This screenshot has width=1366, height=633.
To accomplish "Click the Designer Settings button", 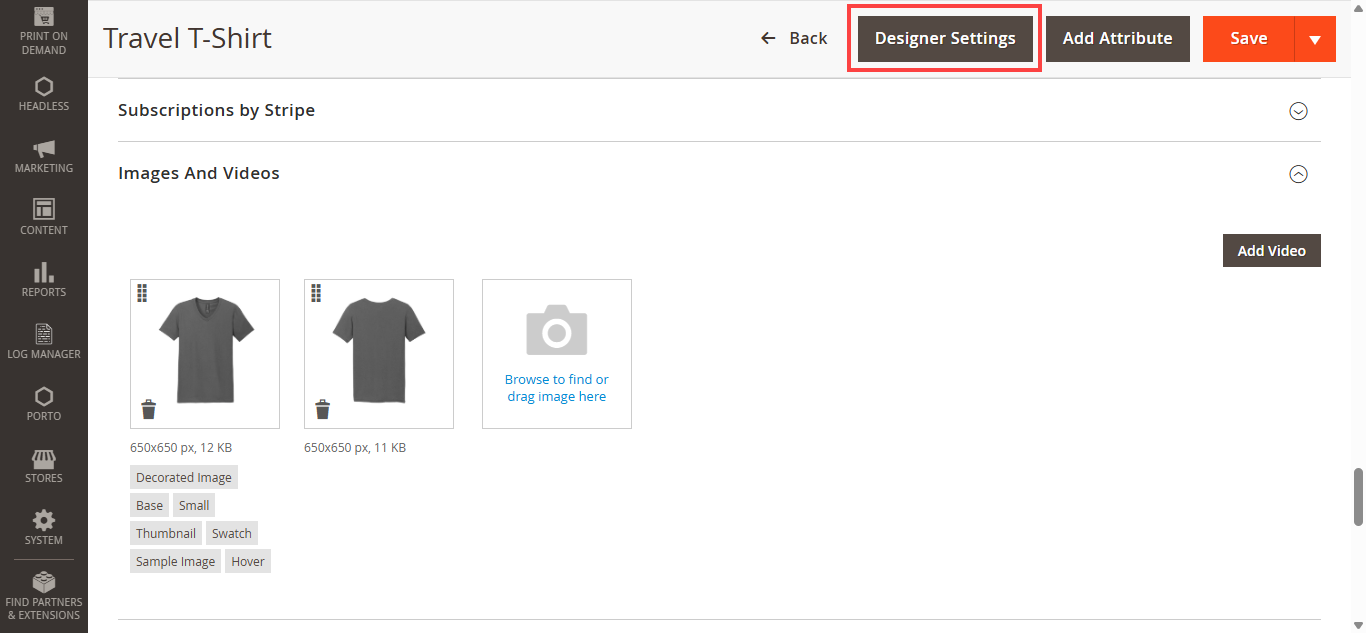I will point(945,39).
